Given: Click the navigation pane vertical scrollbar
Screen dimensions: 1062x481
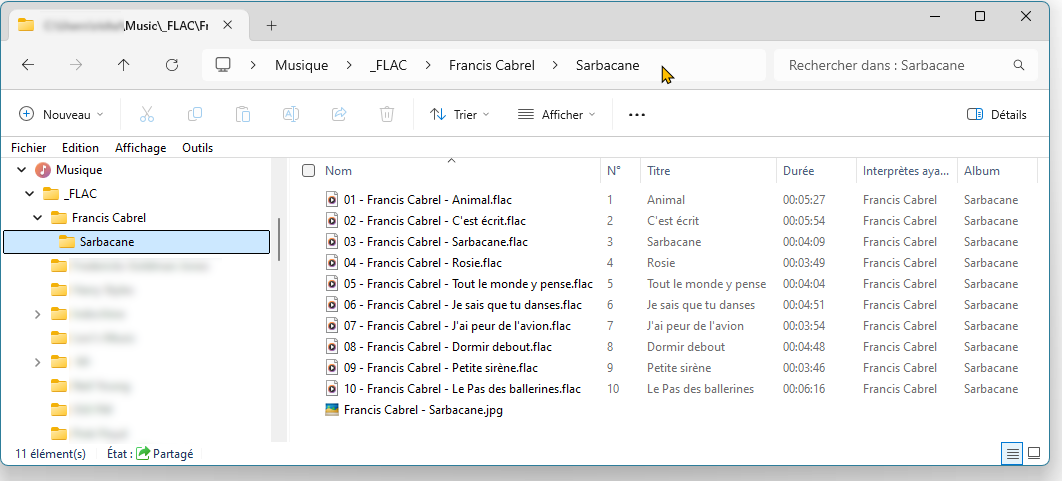Looking at the screenshot, I should [x=280, y=238].
